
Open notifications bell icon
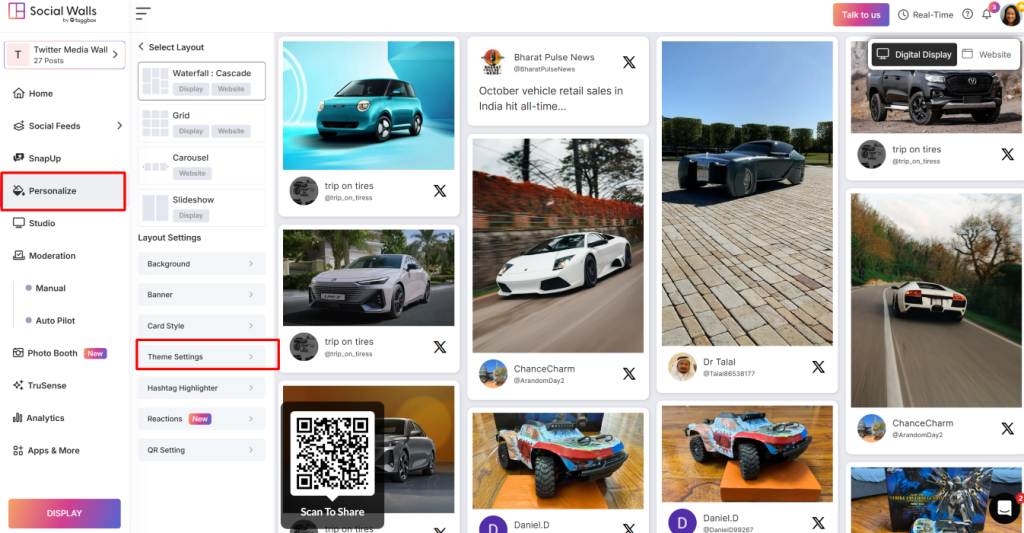pyautogui.click(x=987, y=14)
